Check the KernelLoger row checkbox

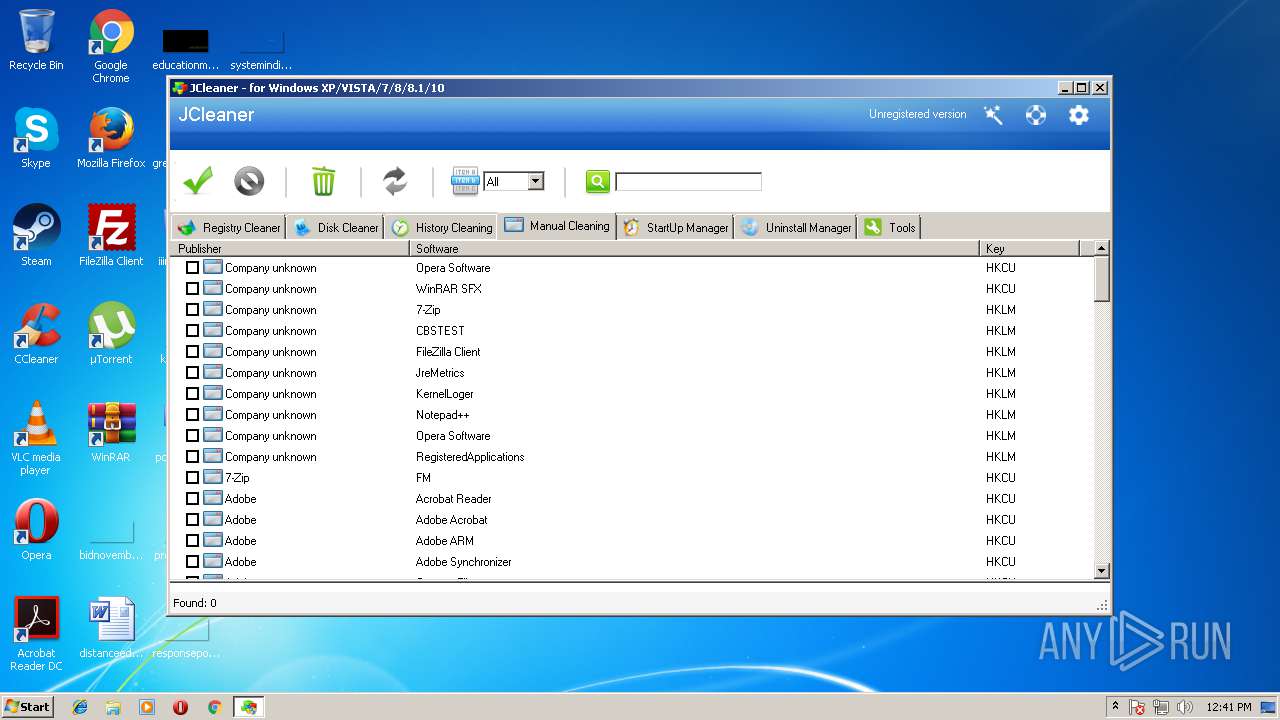(192, 394)
